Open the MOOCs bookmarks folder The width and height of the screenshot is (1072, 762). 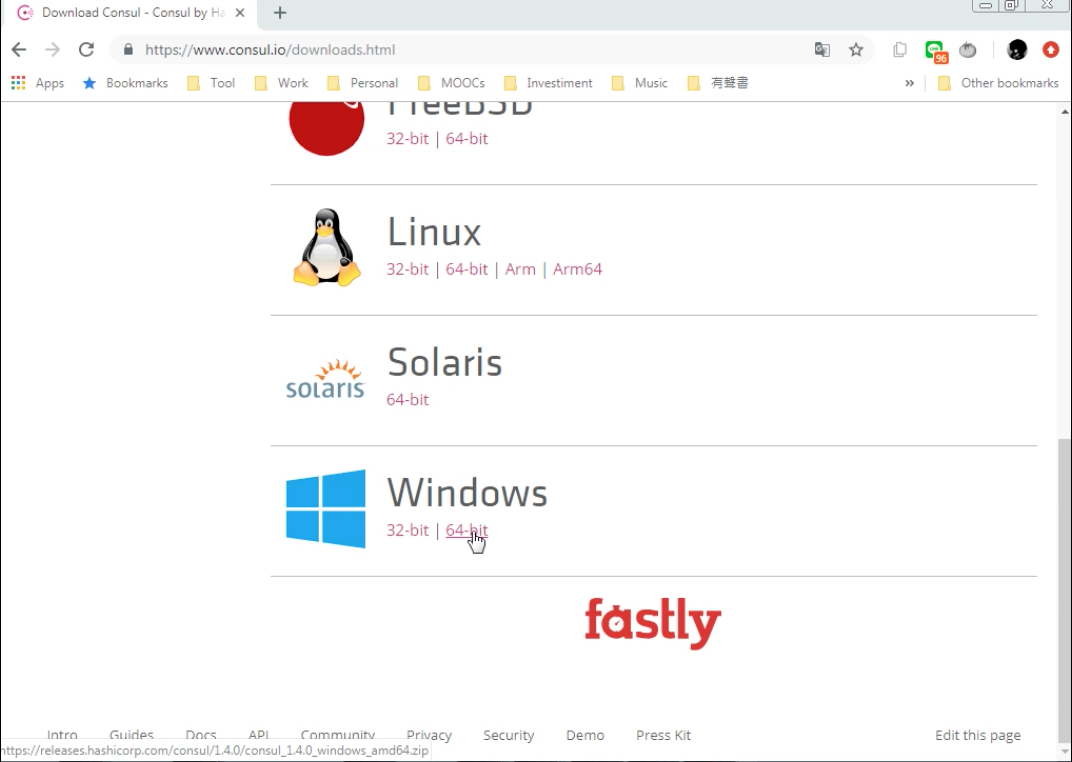451,83
